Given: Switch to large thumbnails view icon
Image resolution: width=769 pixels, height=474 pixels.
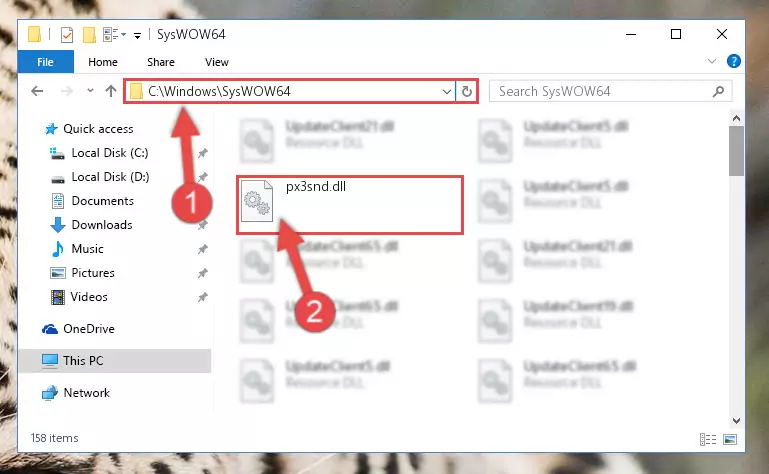Looking at the screenshot, I should click(x=730, y=439).
